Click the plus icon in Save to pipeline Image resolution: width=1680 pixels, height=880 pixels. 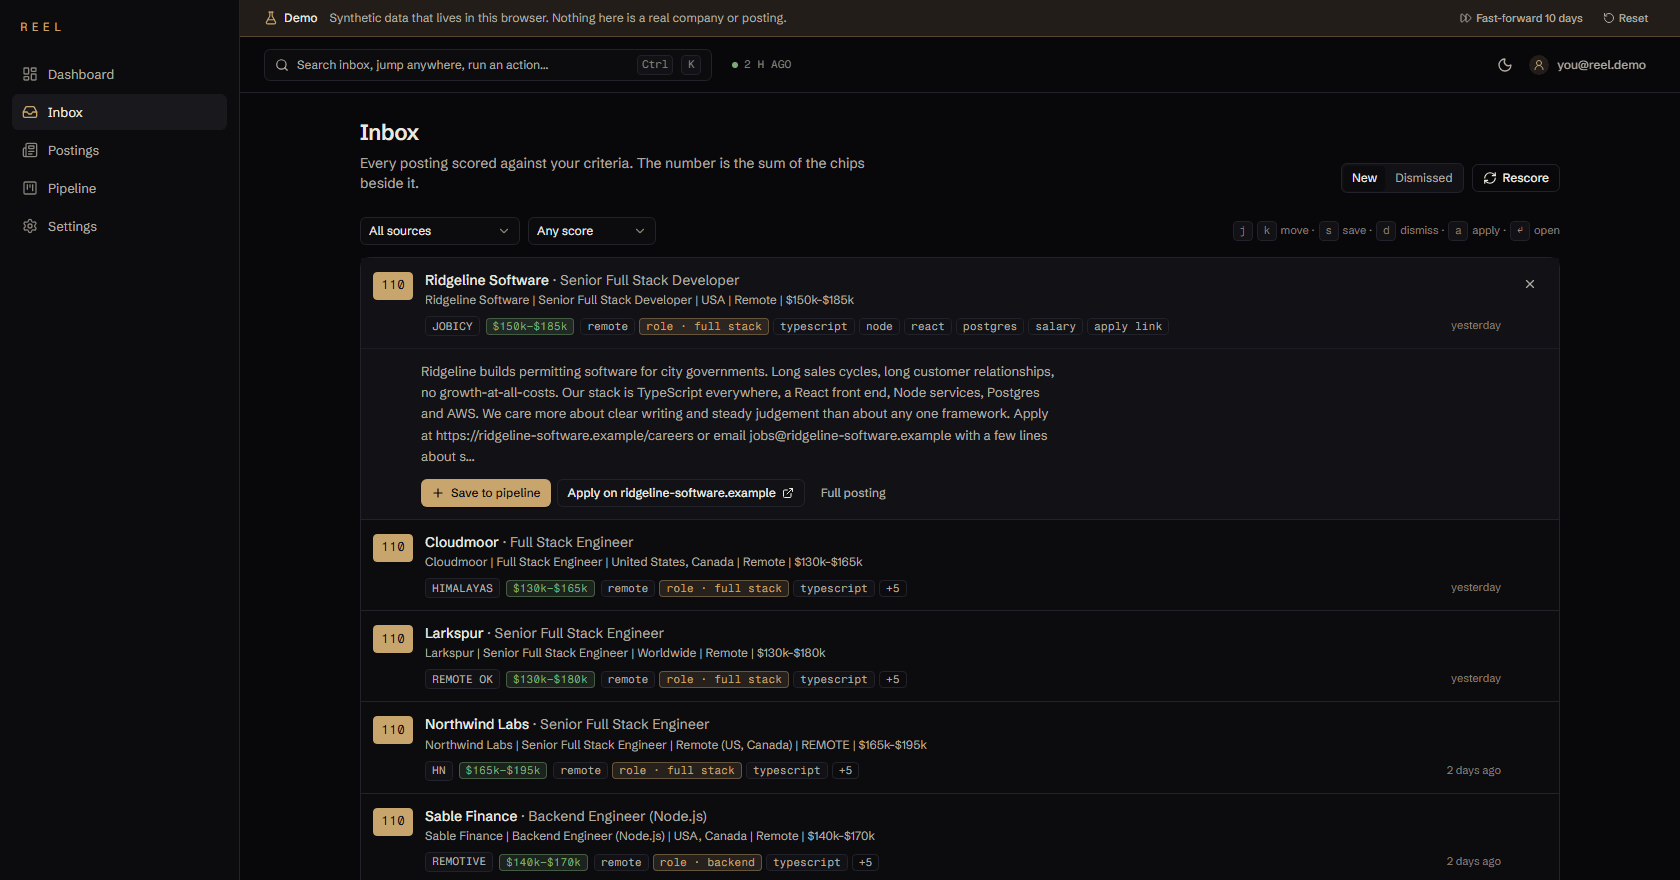pos(438,493)
